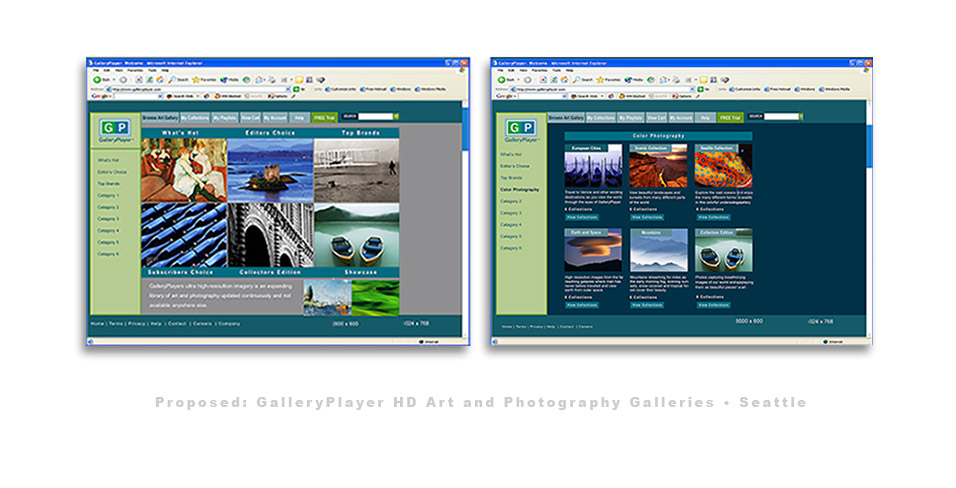Viewport: 956px width, 488px height.
Task: Type in the site search field, left window
Action: [376, 117]
